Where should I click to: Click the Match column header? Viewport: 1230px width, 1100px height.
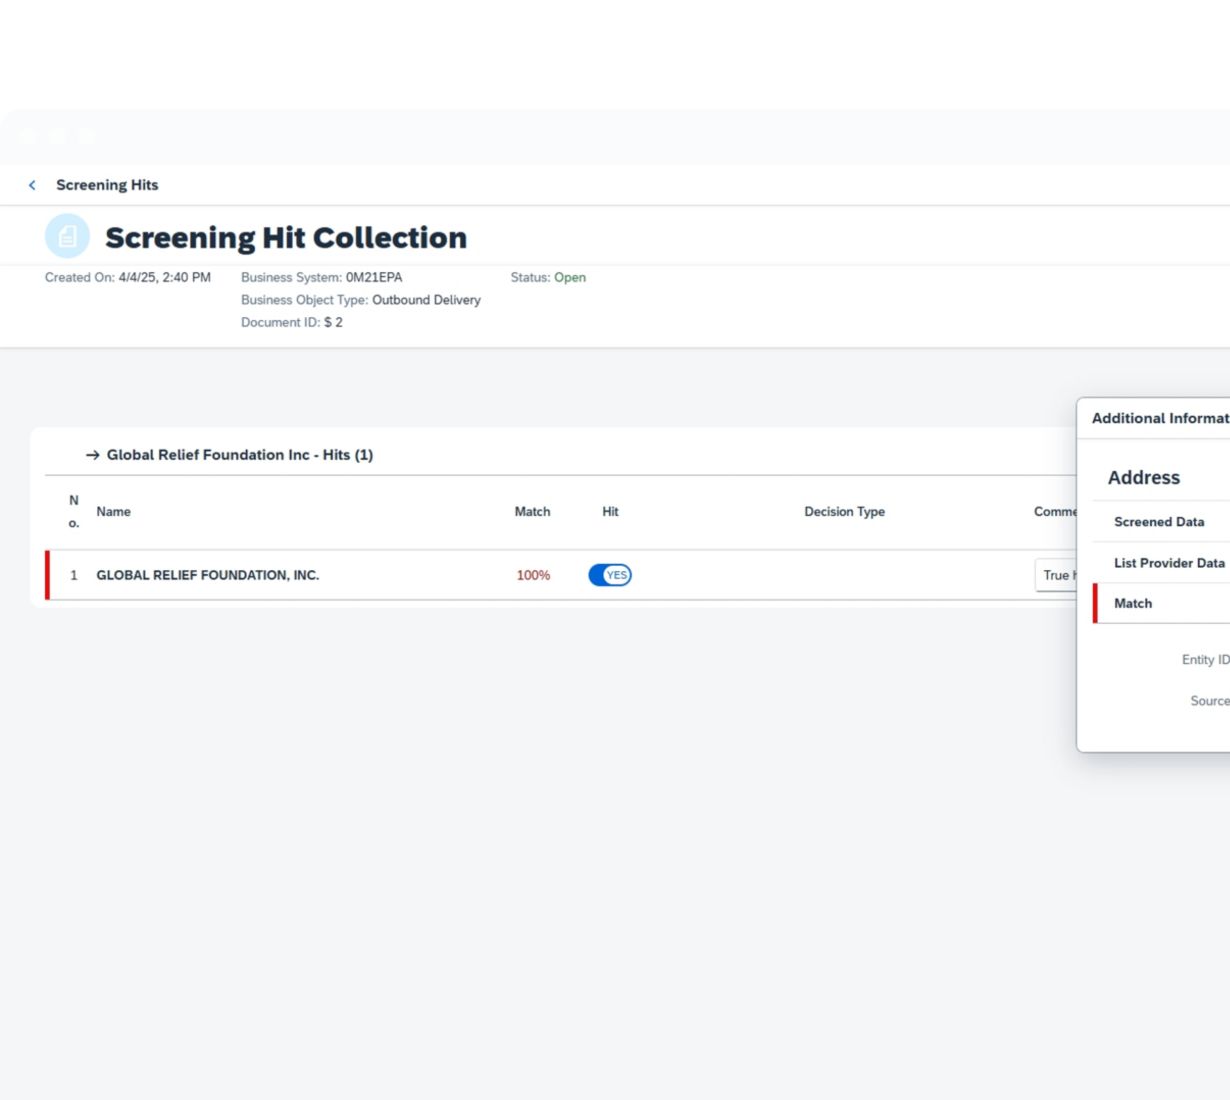(532, 512)
